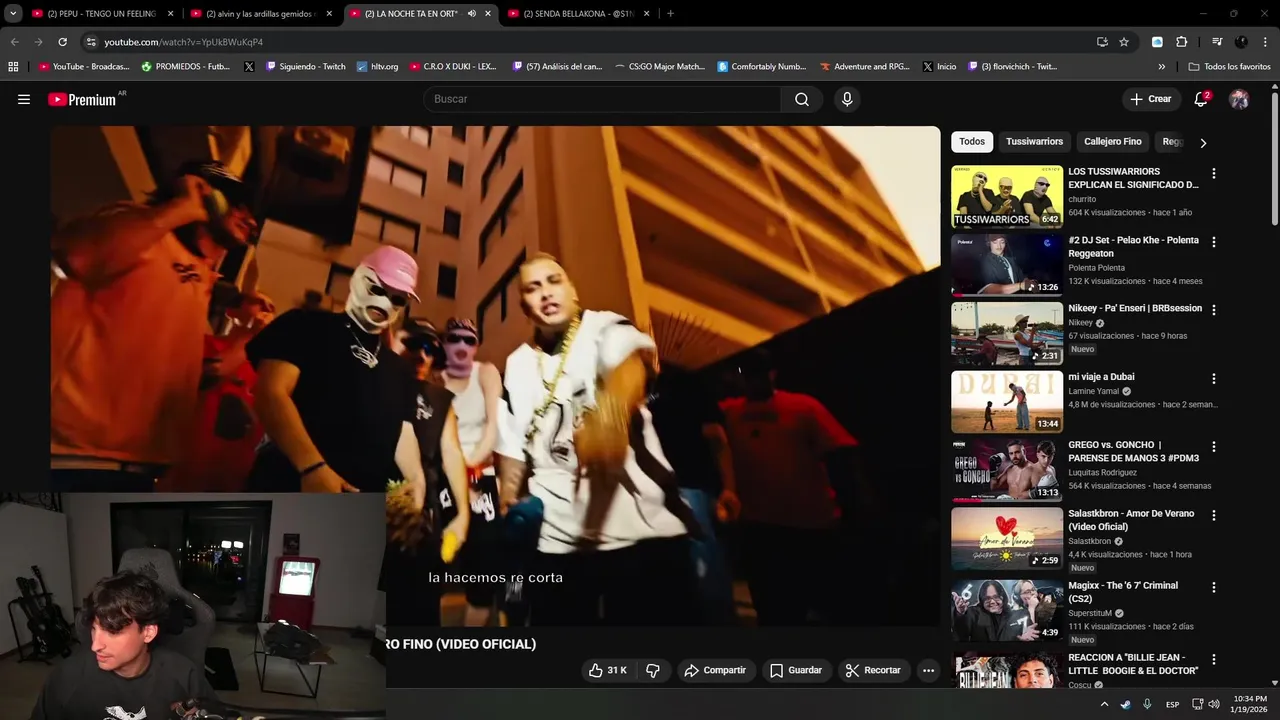Viewport: 1280px width, 720px height.
Task: Open options menu for Amor De Verano video
Action: point(1214,515)
